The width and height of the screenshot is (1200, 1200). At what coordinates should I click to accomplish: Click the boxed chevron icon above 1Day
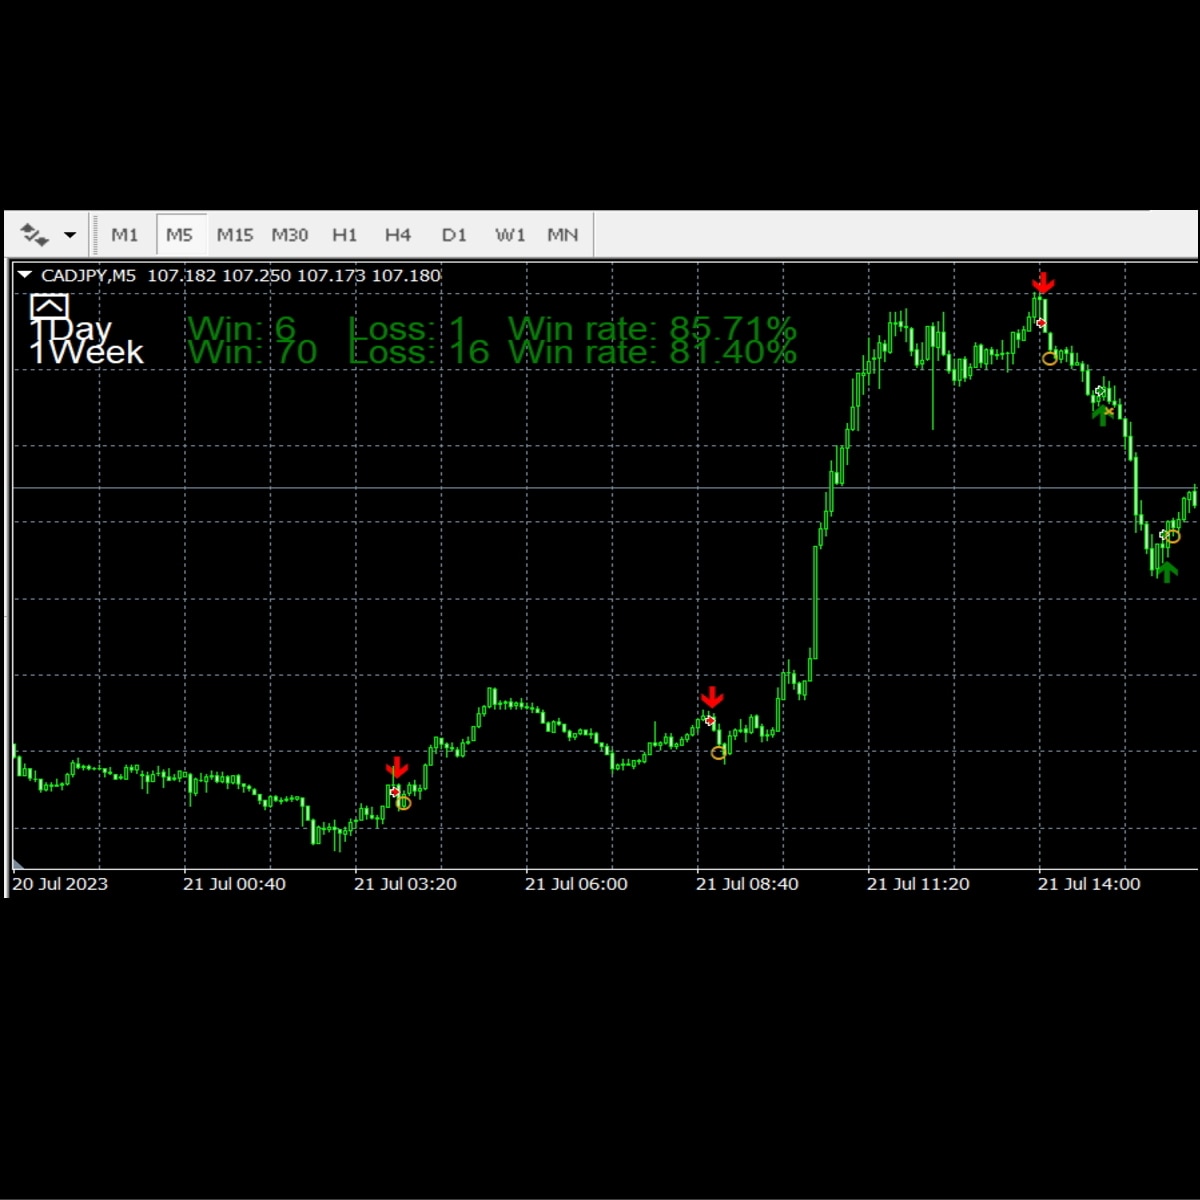click(x=49, y=307)
